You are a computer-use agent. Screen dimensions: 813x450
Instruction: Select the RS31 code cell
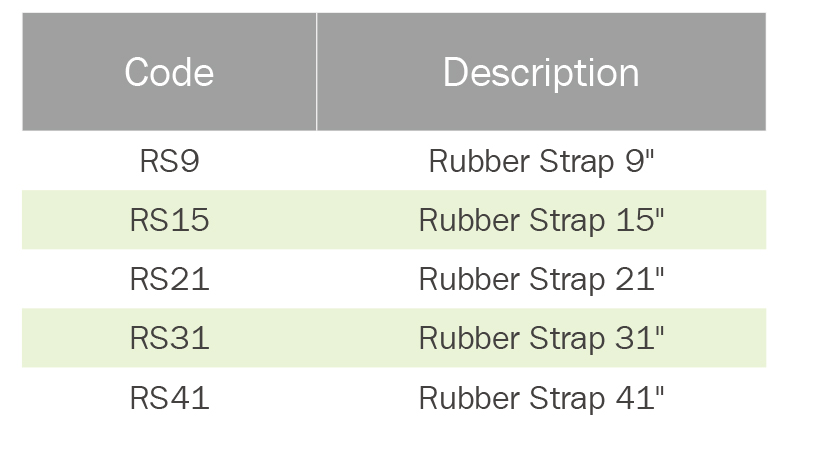click(169, 338)
